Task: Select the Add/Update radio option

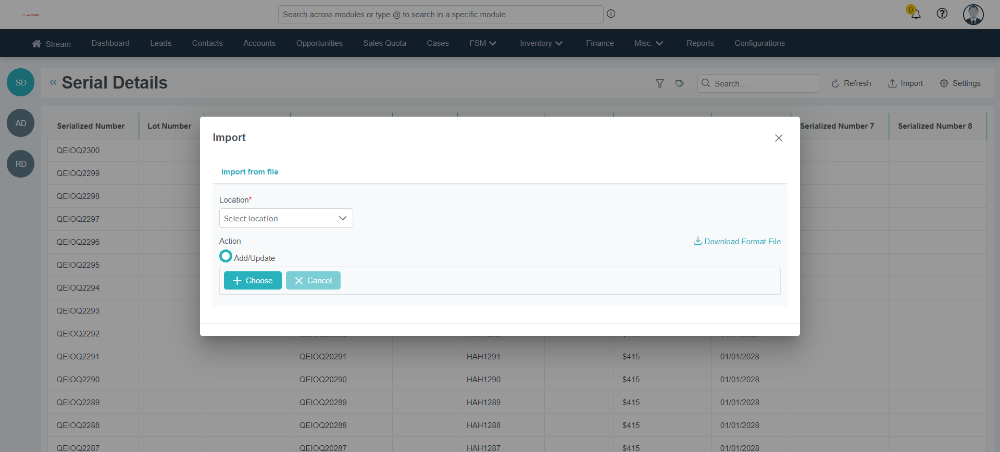Action: pyautogui.click(x=226, y=257)
